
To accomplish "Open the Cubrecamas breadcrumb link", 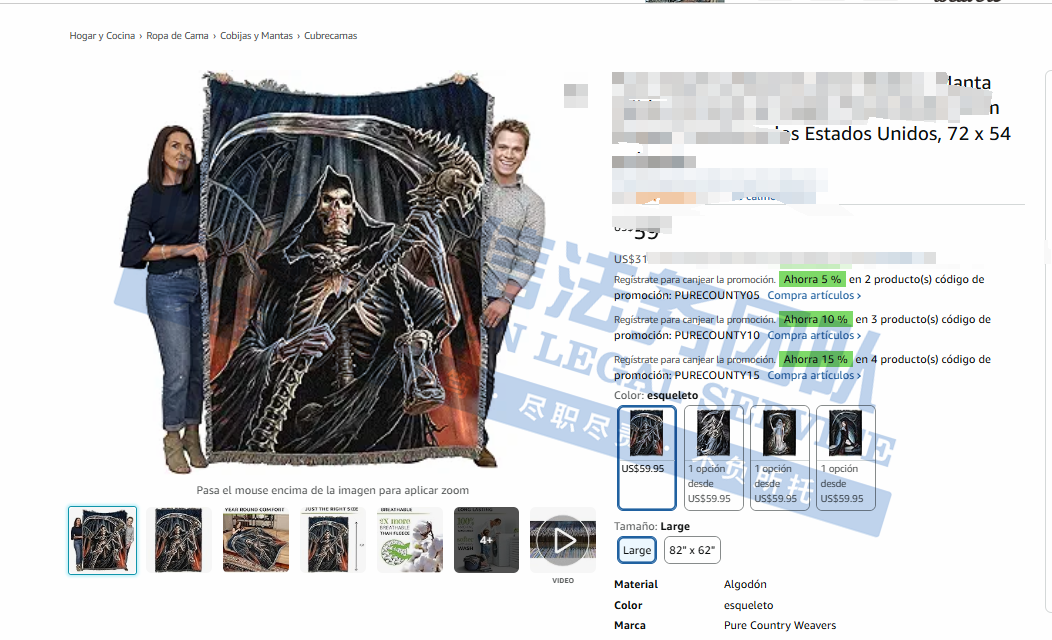I will tap(331, 36).
